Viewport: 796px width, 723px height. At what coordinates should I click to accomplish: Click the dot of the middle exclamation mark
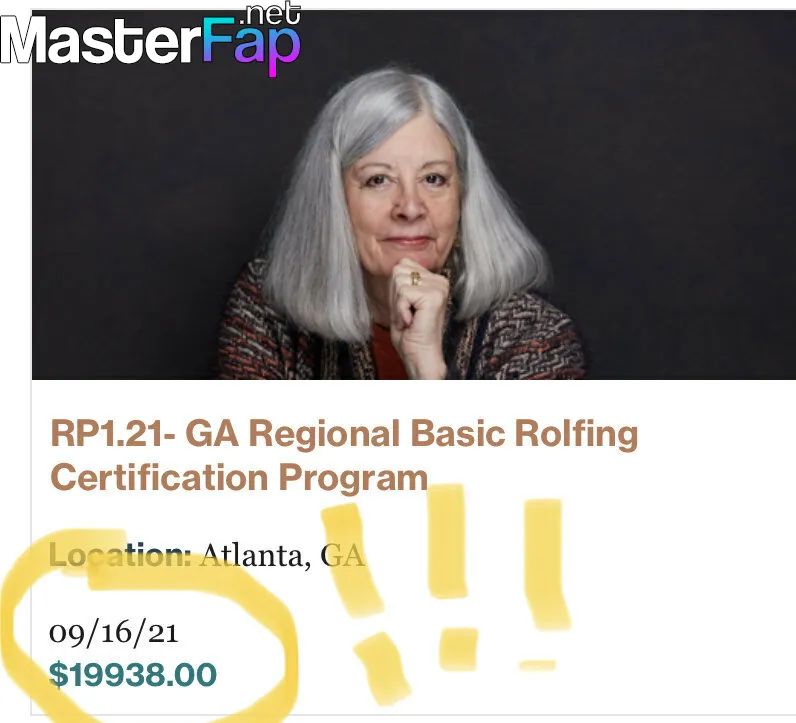pyautogui.click(x=458, y=649)
